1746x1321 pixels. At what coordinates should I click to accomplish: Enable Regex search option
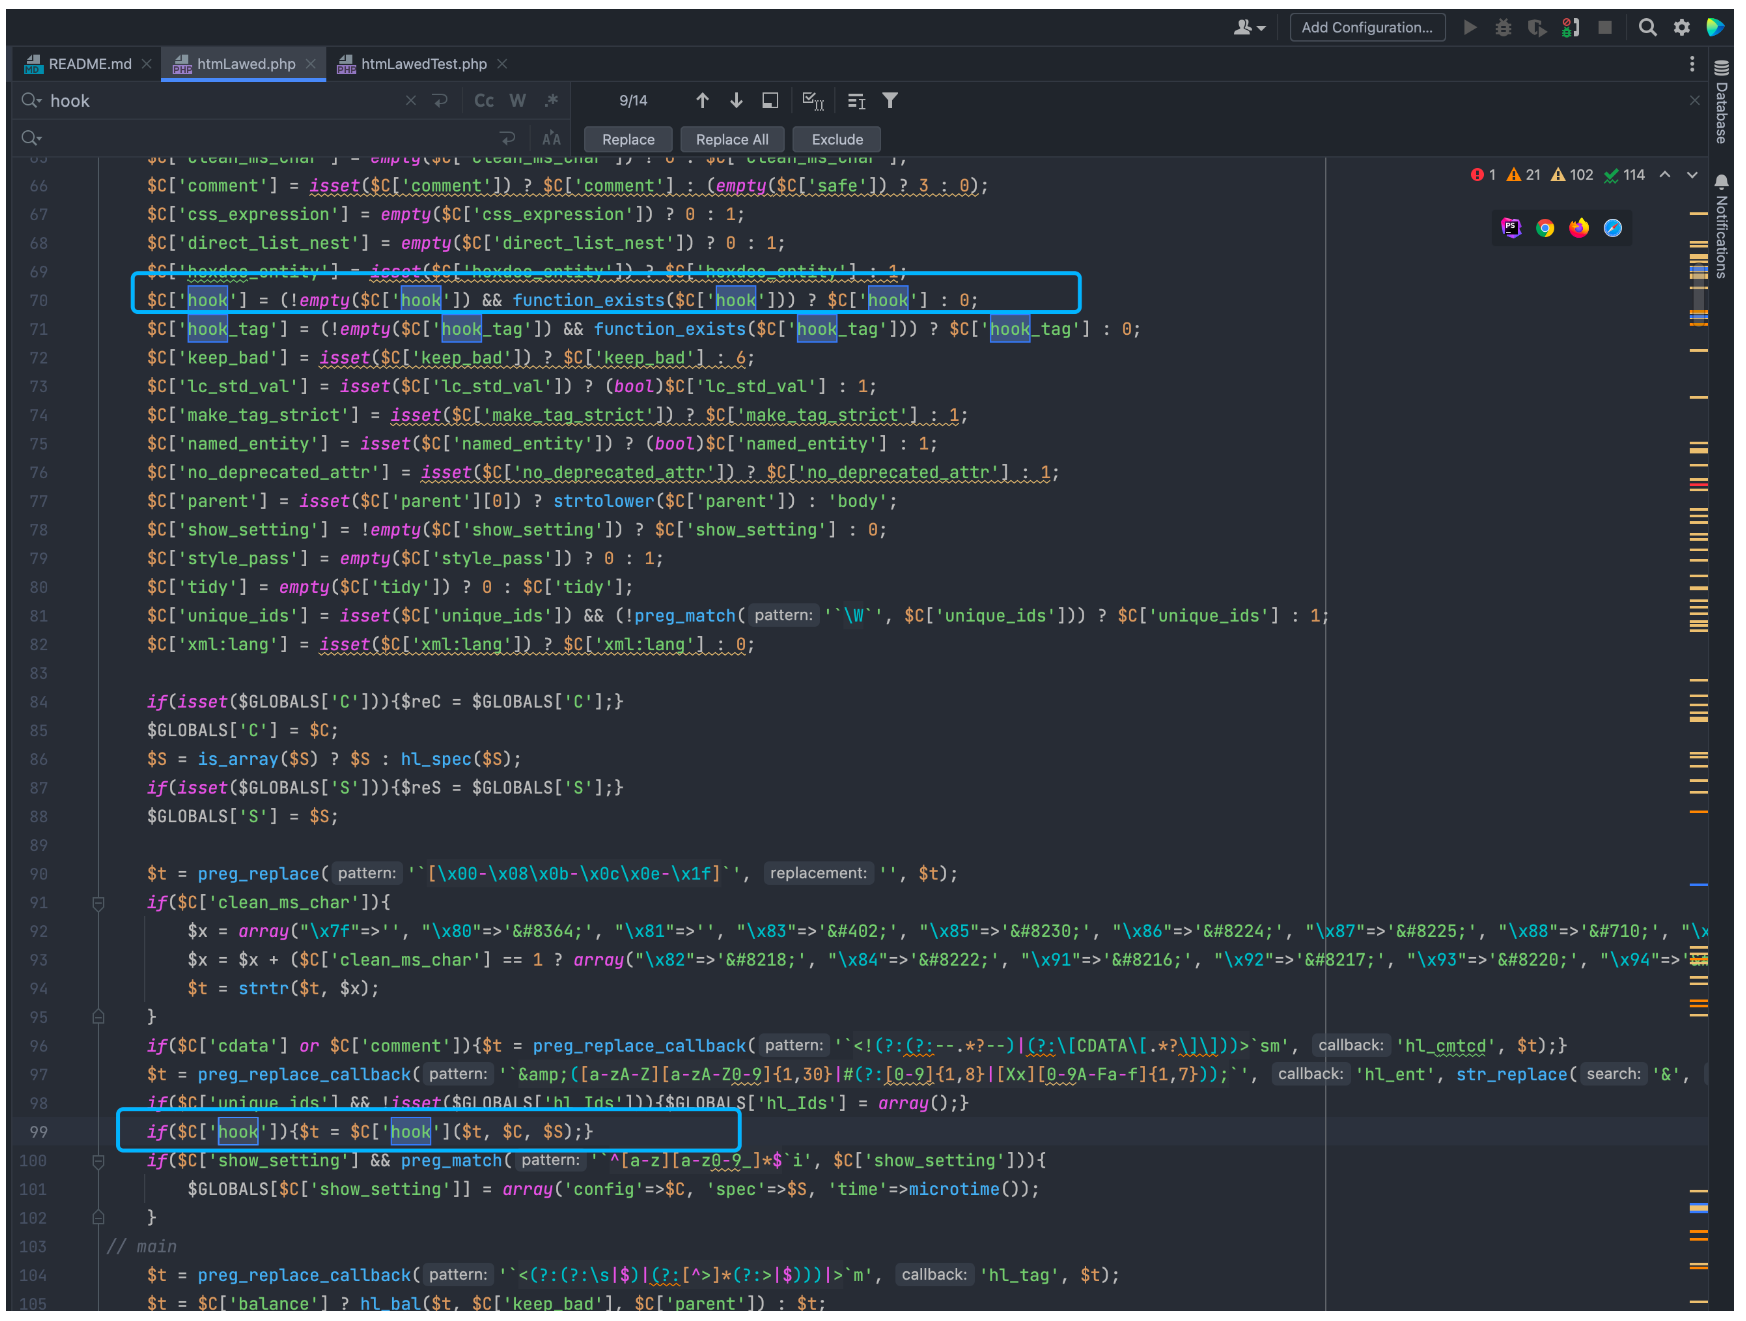(551, 101)
